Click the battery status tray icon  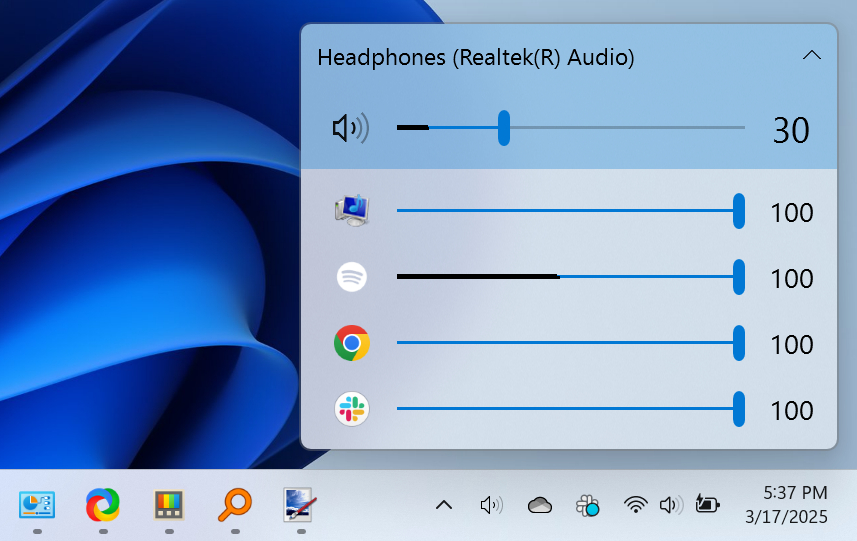[707, 505]
